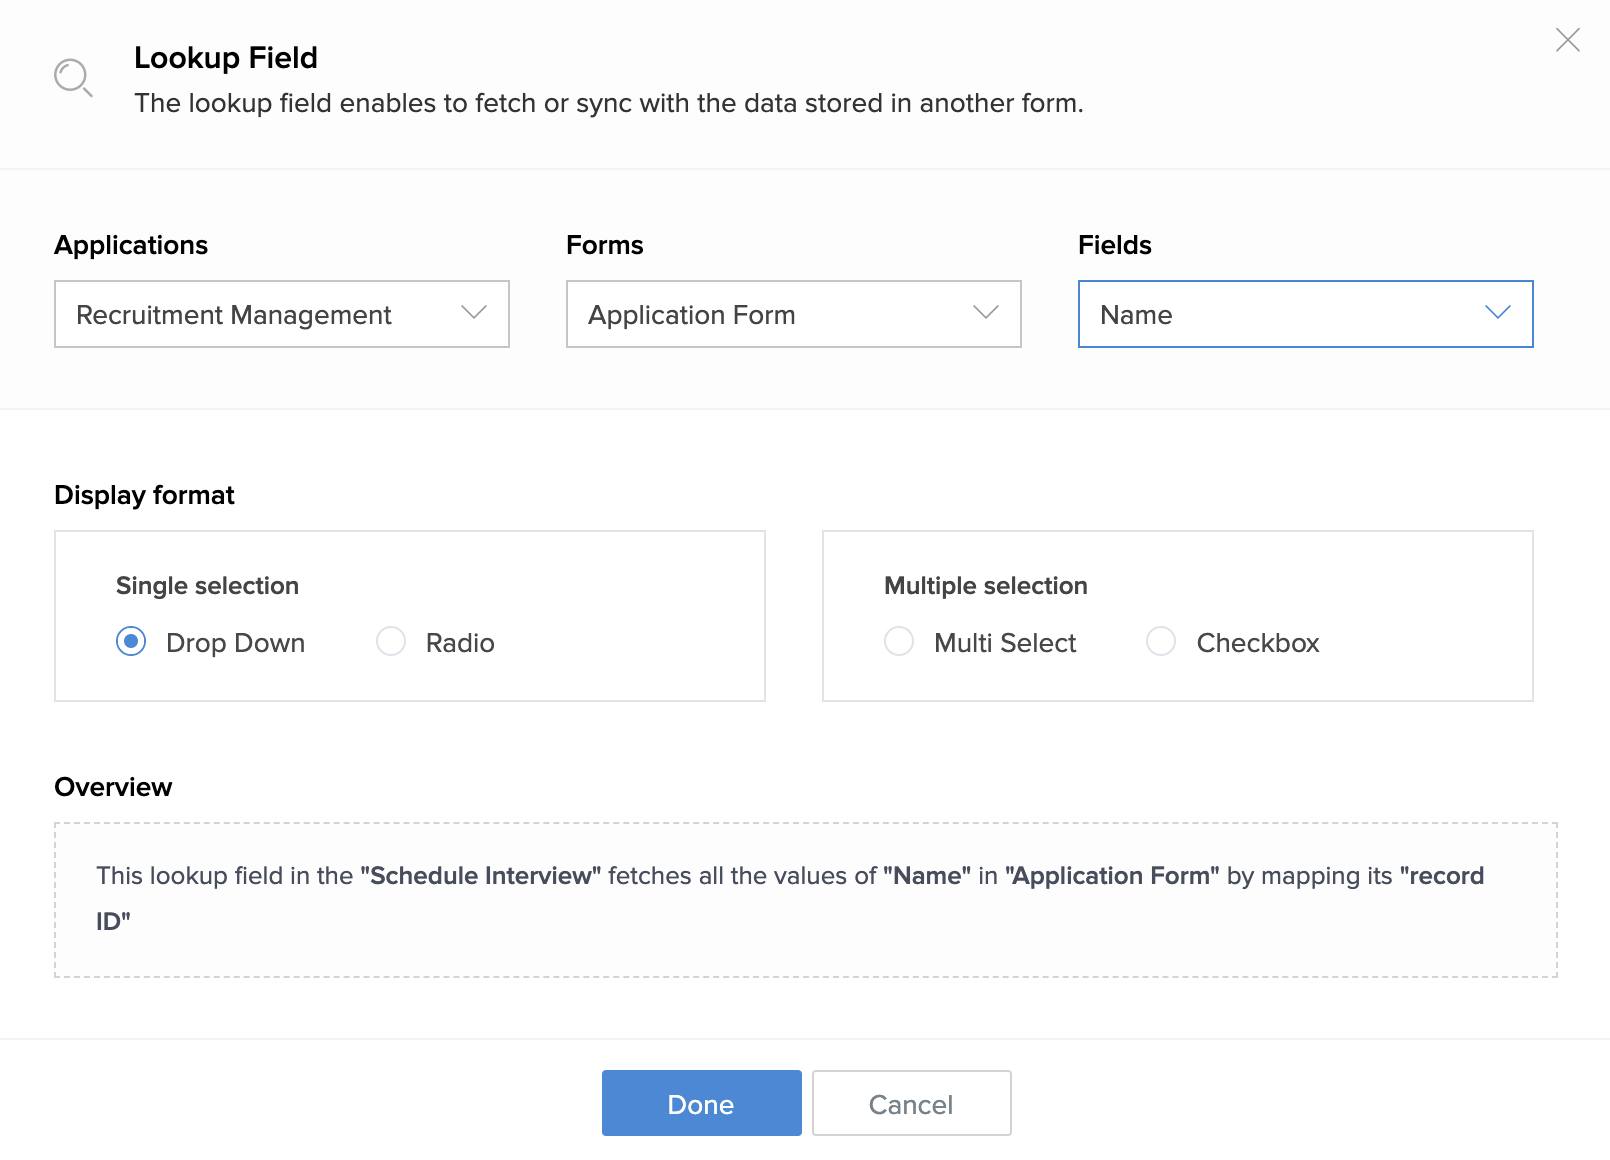Close the Lookup Field dialog
Screen dimensions: 1610x1160
(1567, 40)
